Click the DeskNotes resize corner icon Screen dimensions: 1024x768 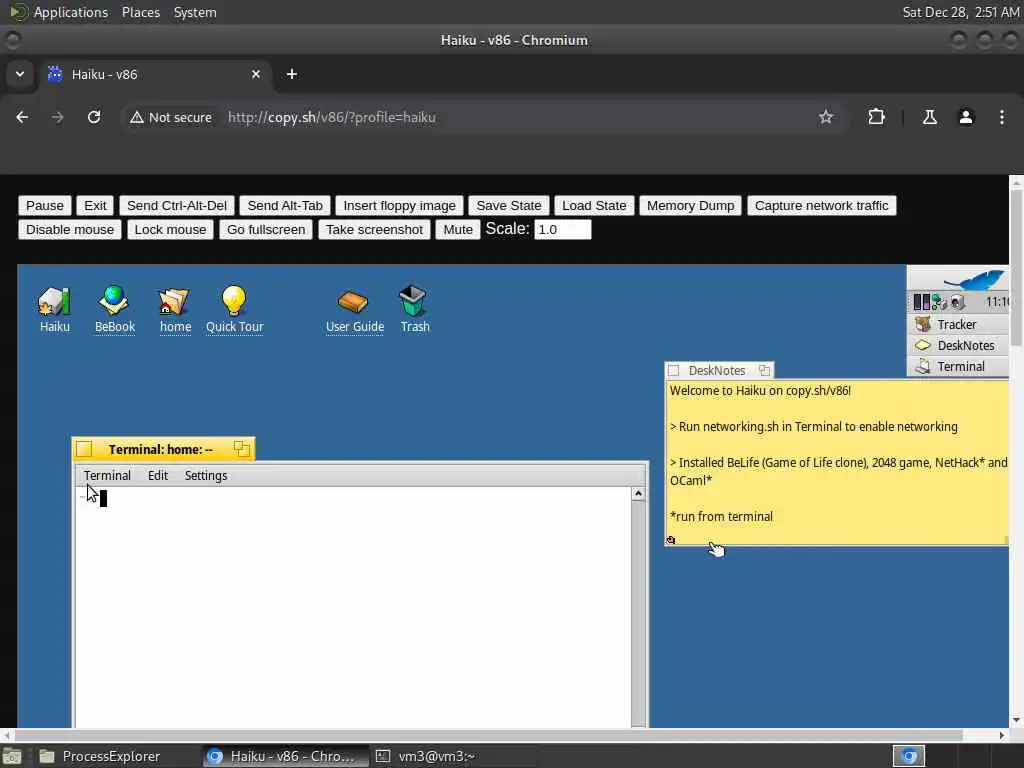click(670, 539)
